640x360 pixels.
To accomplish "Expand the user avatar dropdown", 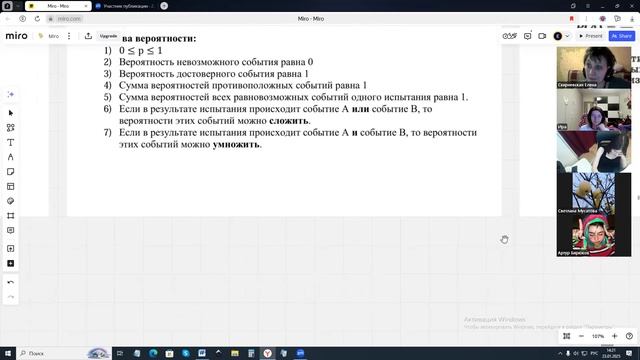I will [567, 36].
